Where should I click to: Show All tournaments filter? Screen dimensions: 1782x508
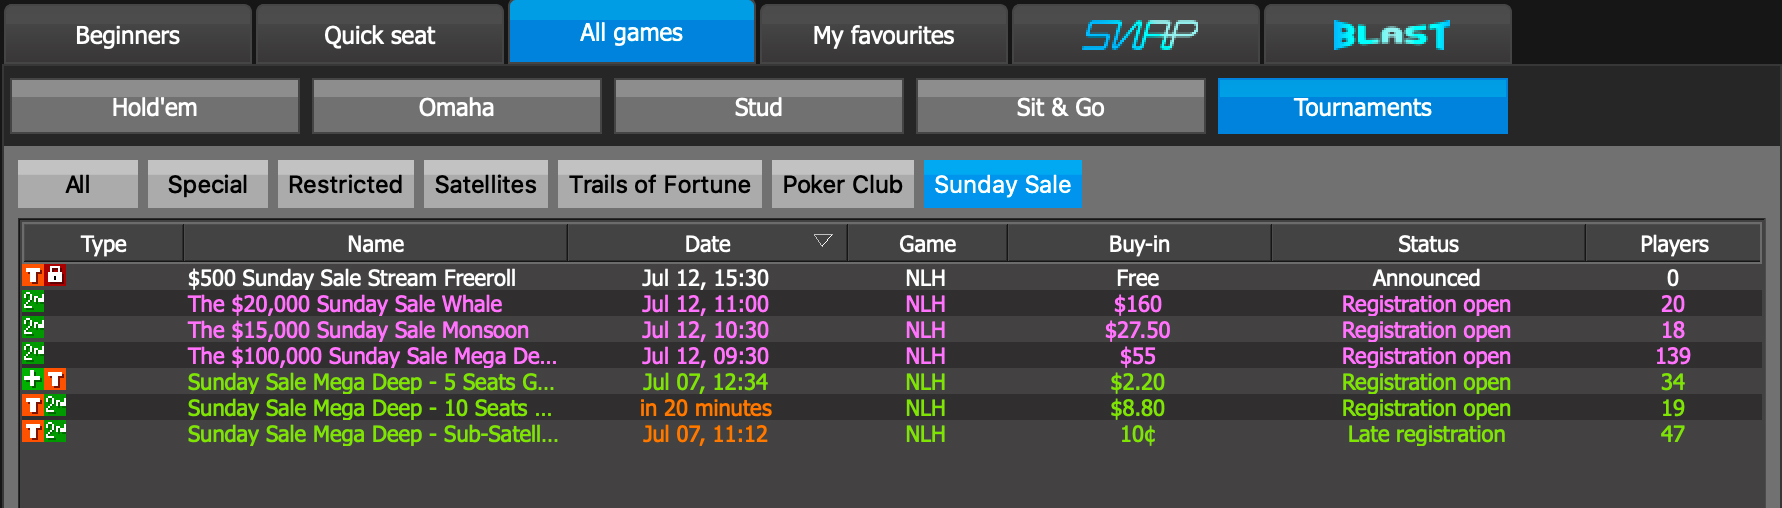click(x=78, y=185)
